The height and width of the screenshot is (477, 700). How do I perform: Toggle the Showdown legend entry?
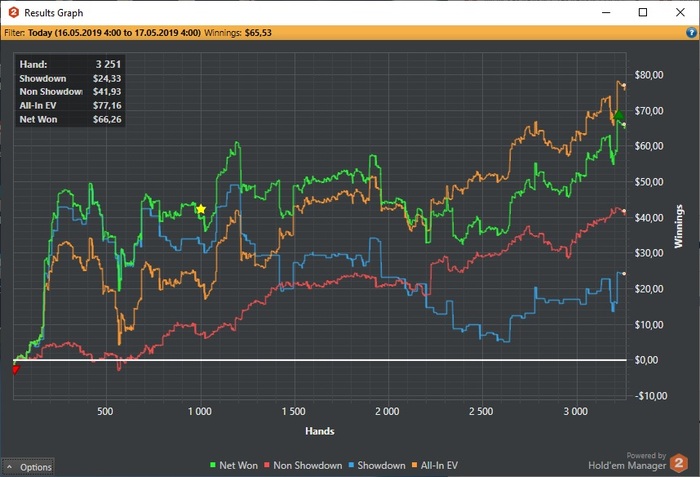pyautogui.click(x=377, y=465)
